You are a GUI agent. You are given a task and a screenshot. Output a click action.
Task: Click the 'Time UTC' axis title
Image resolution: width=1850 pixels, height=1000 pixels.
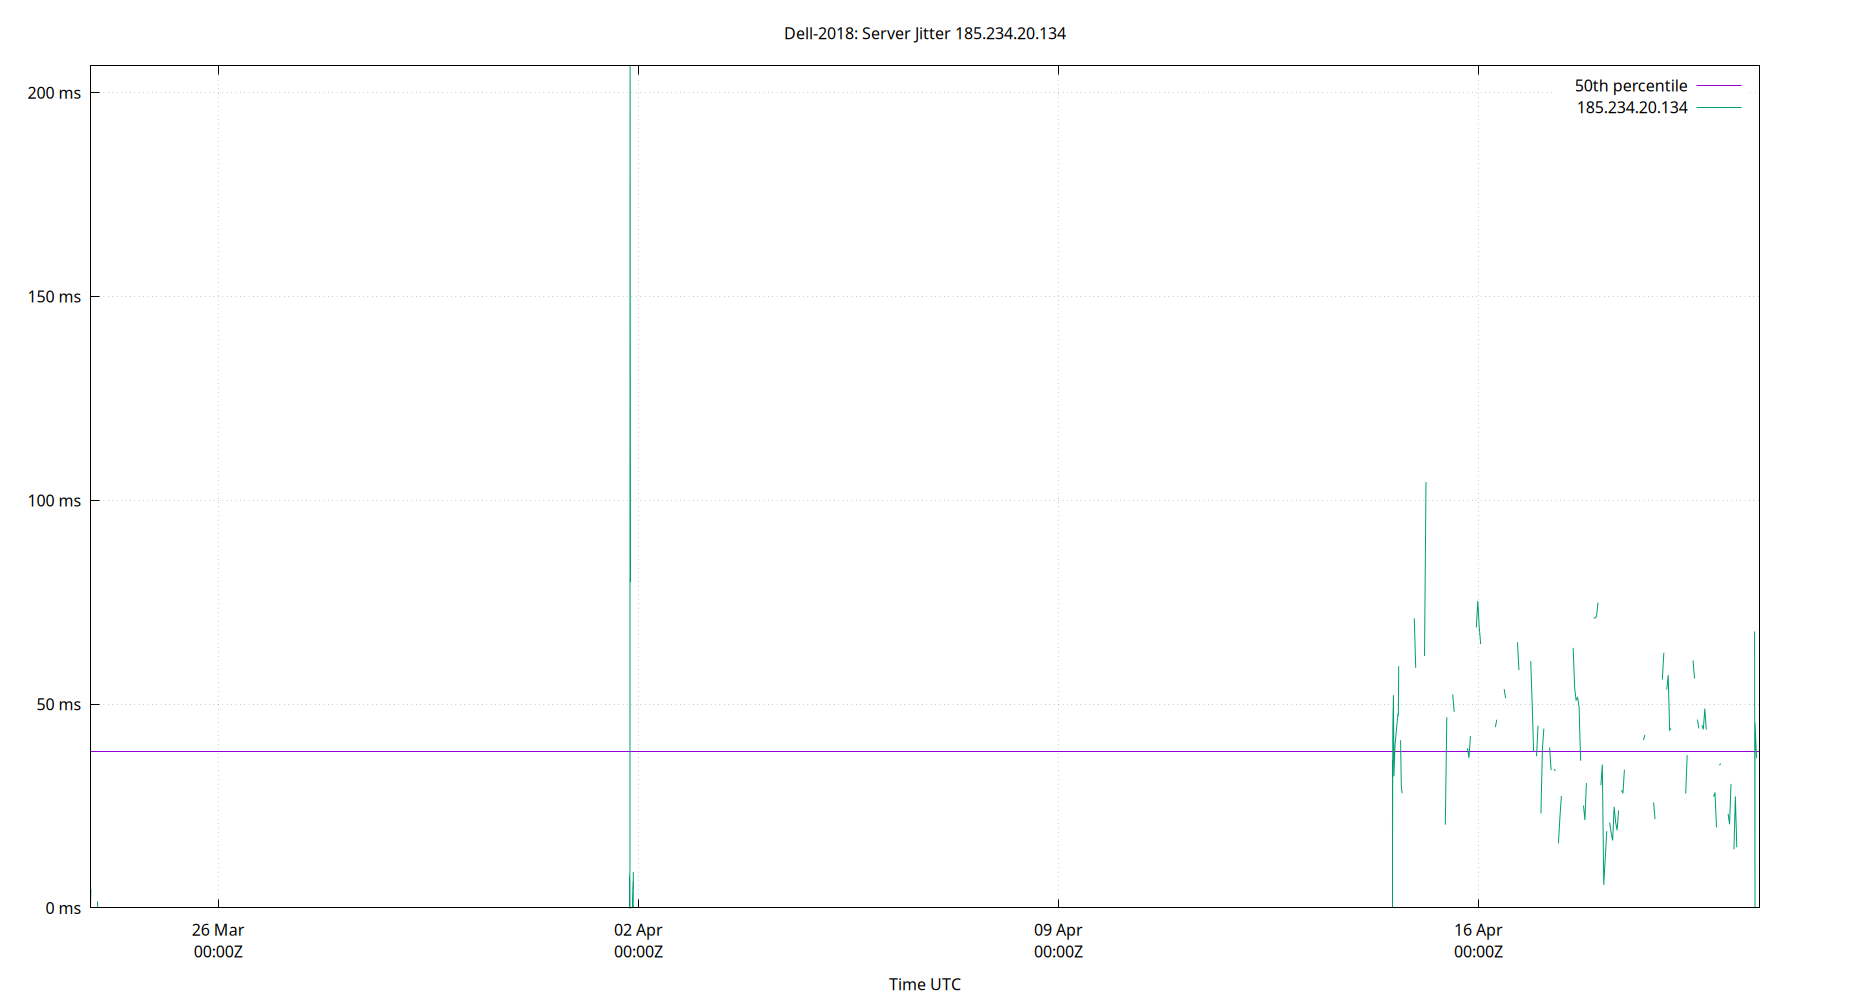coord(924,985)
